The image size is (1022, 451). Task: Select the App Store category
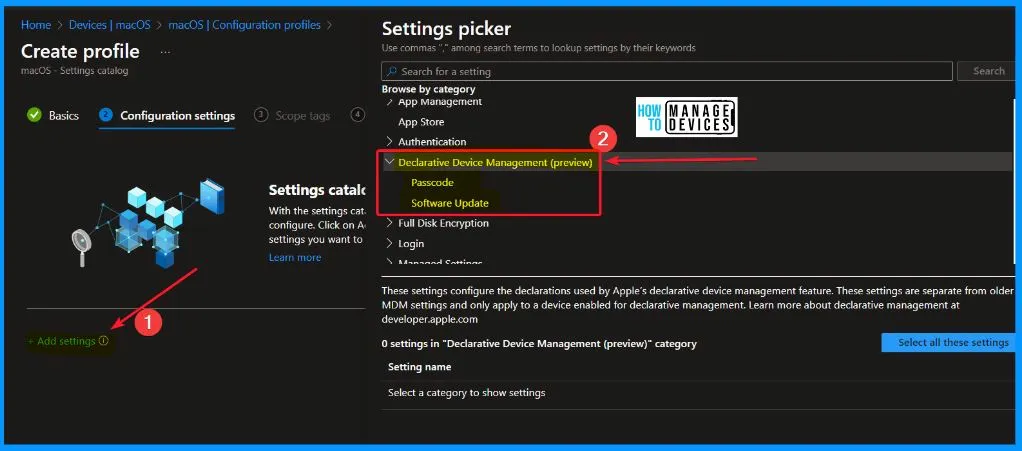421,122
